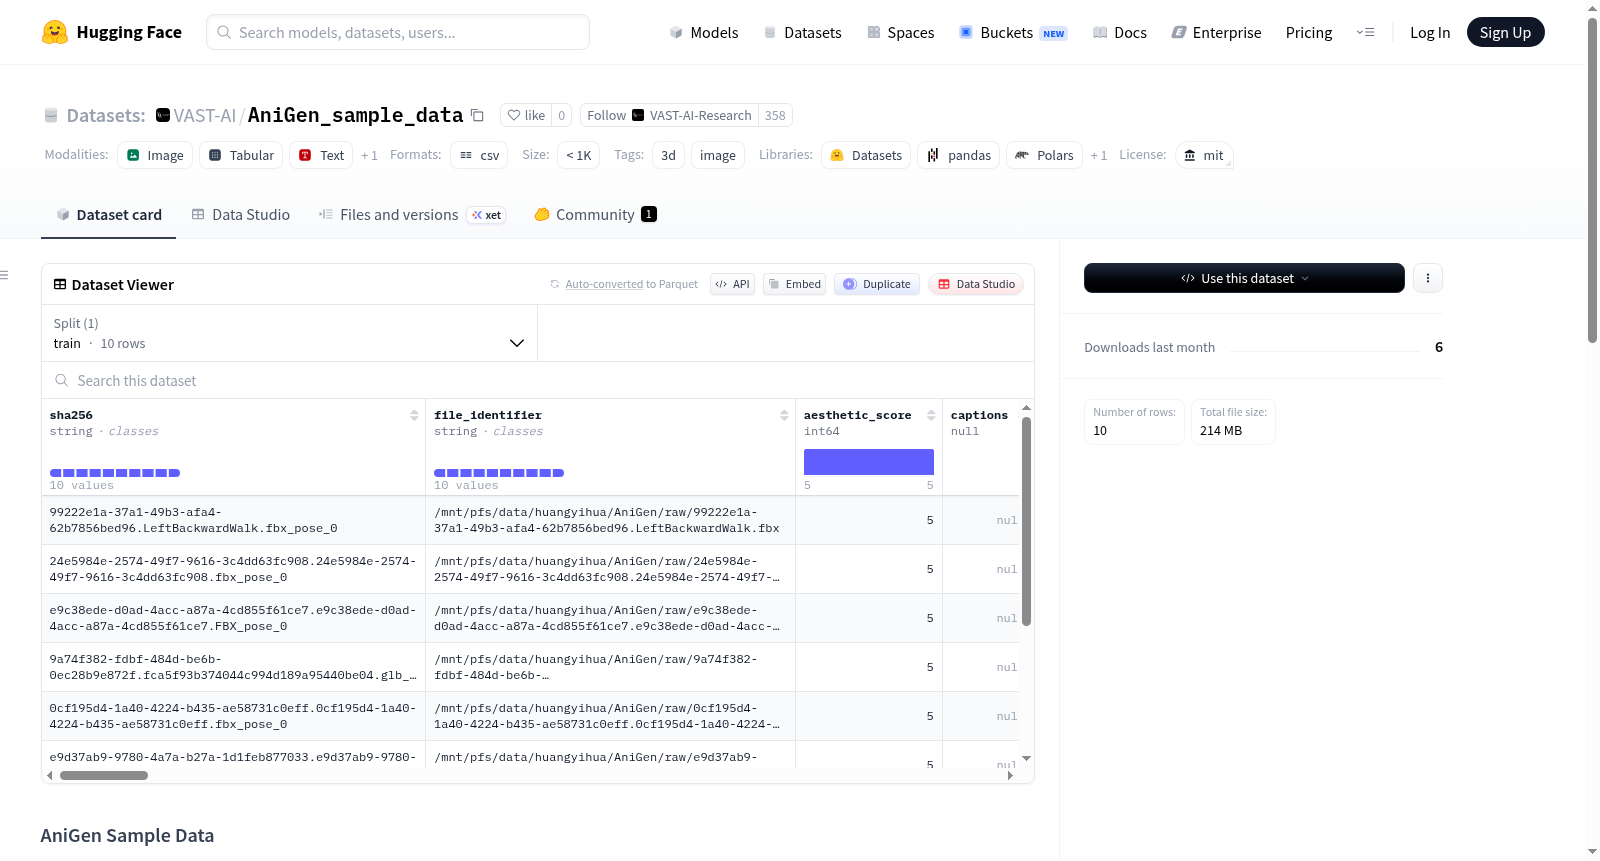The width and height of the screenshot is (1600, 861).
Task: Click the AniGen Sample Data heading
Action: pos(127,836)
